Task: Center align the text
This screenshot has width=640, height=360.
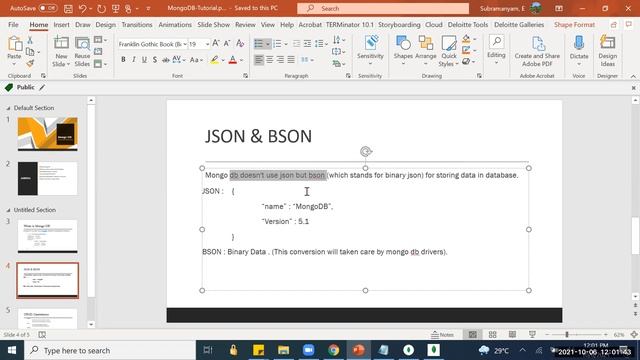Action: (x=270, y=60)
